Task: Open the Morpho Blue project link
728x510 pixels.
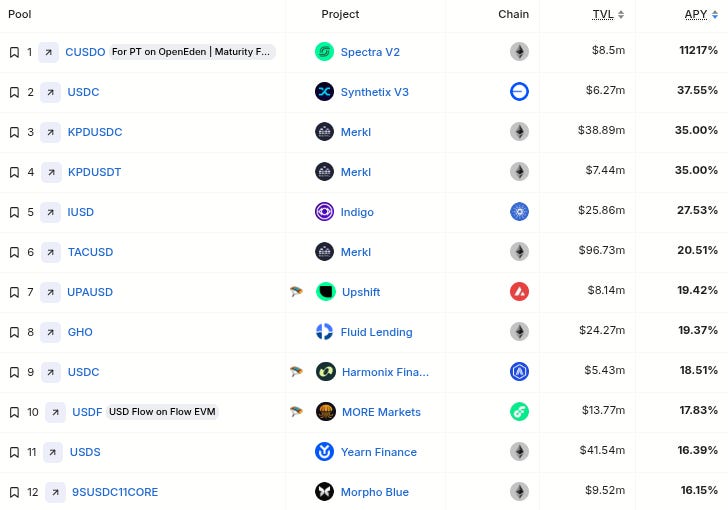Action: (x=375, y=492)
